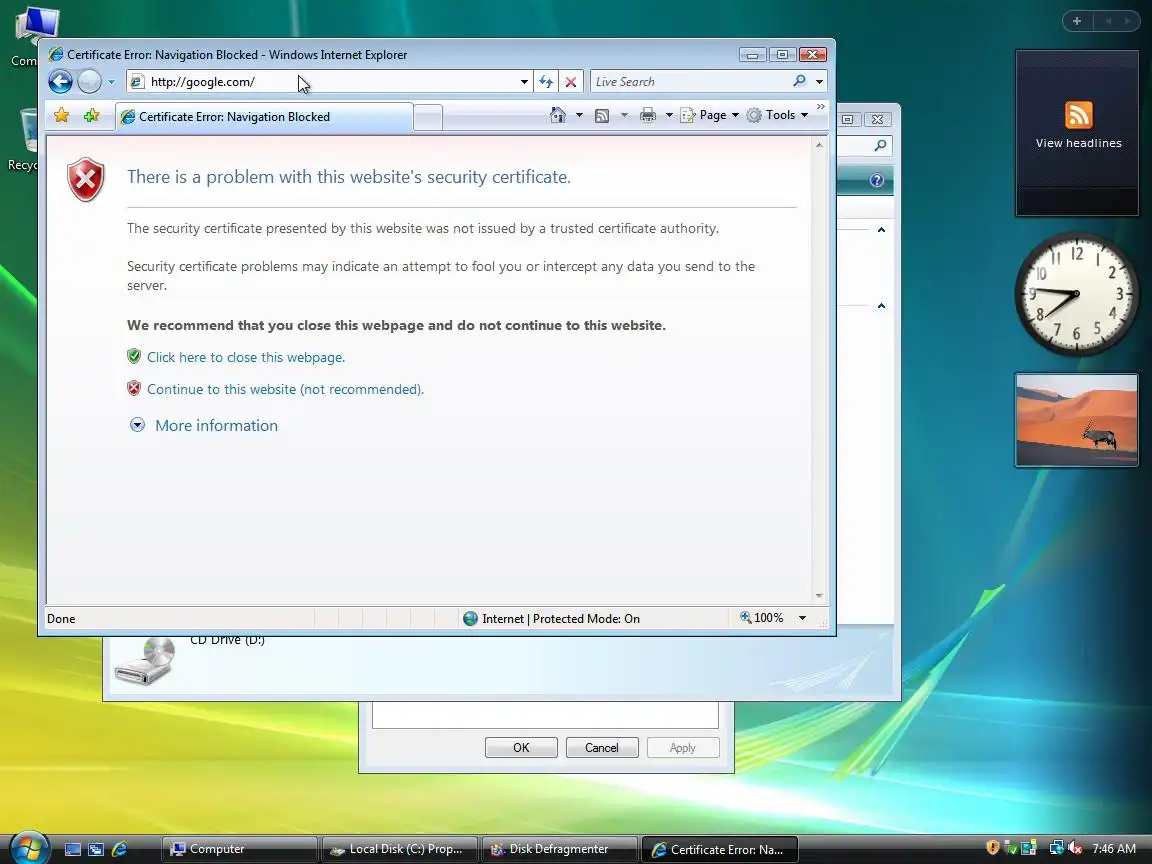The image size is (1152, 864).
Task: Open the Recent Pages dropdown arrow
Action: (112, 82)
